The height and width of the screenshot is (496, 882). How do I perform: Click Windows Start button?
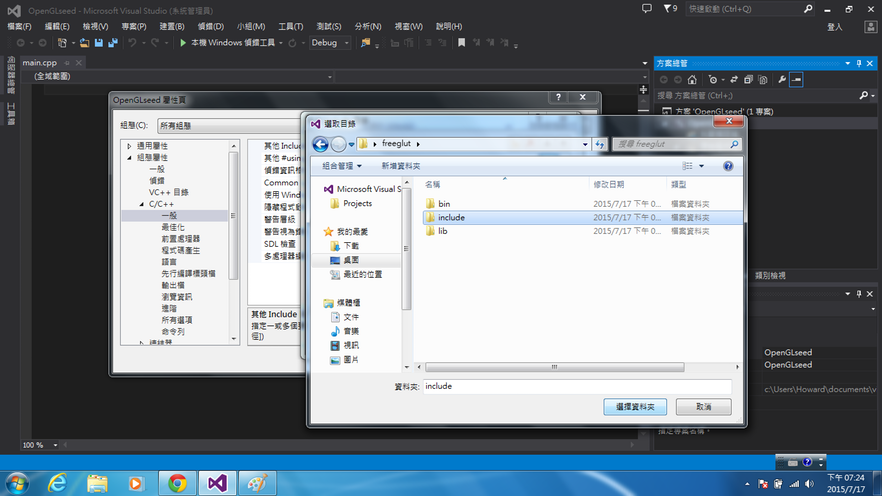[x=17, y=483]
